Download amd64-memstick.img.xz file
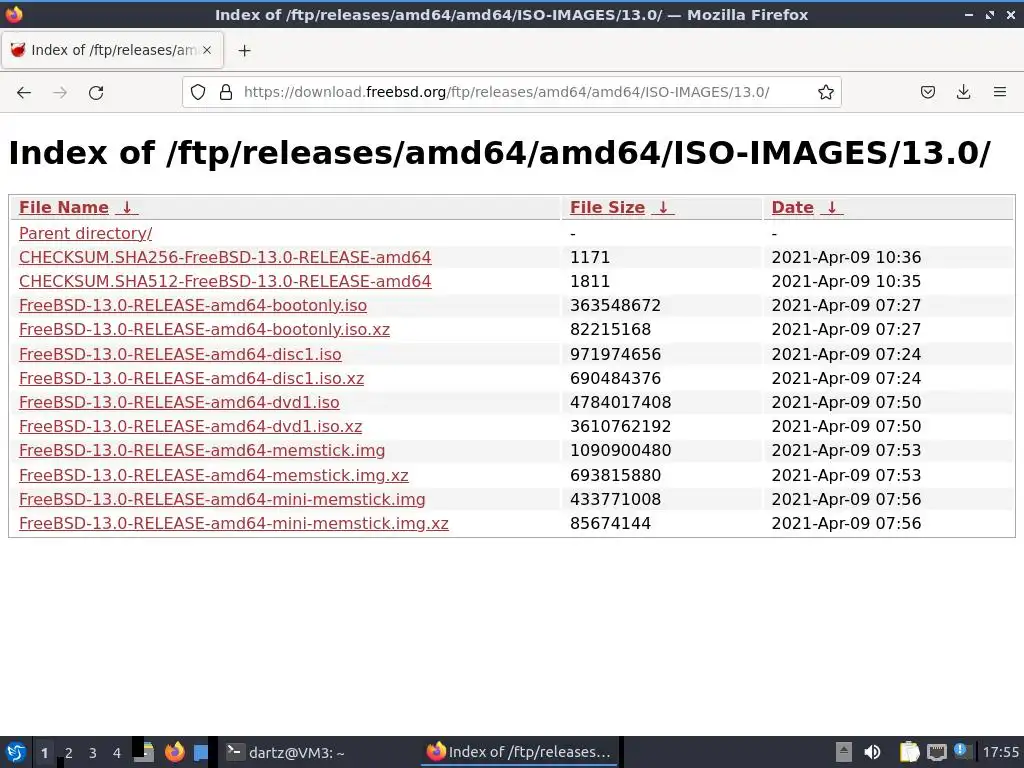Viewport: 1024px width, 768px height. [x=214, y=475]
